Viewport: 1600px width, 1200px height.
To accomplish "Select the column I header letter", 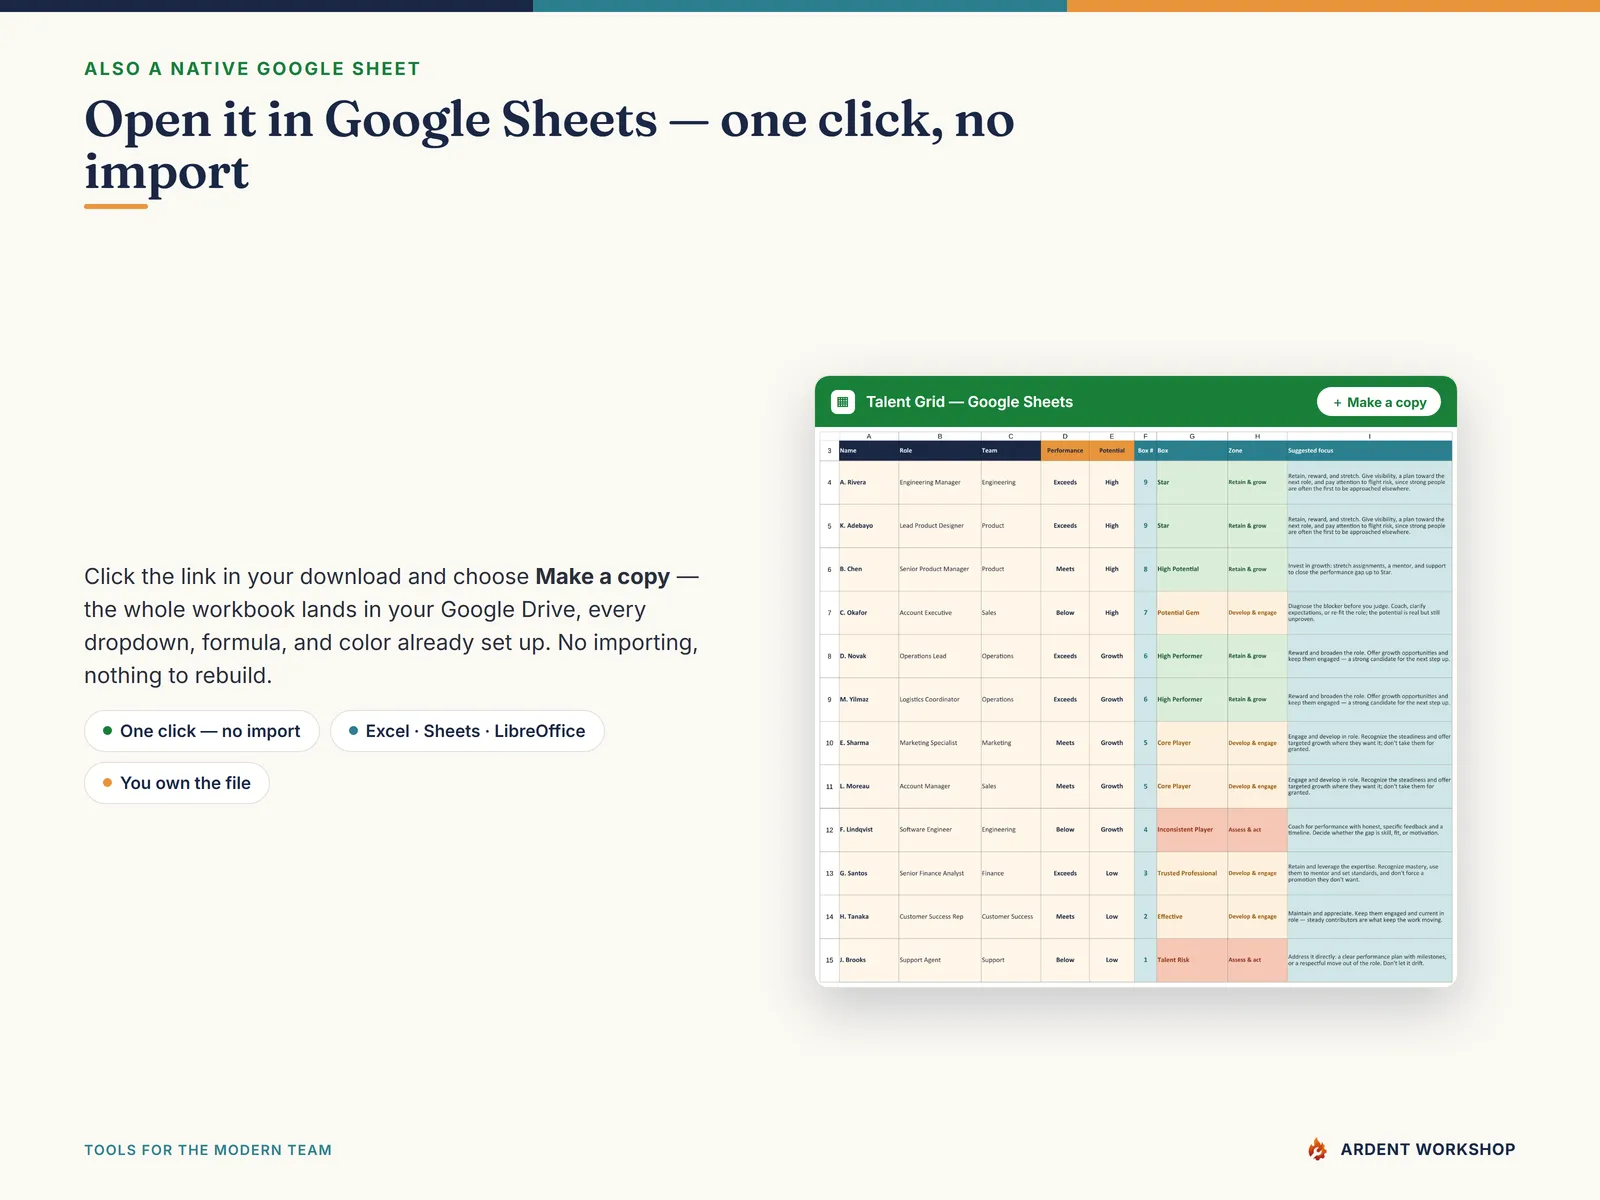I will click(x=1369, y=436).
